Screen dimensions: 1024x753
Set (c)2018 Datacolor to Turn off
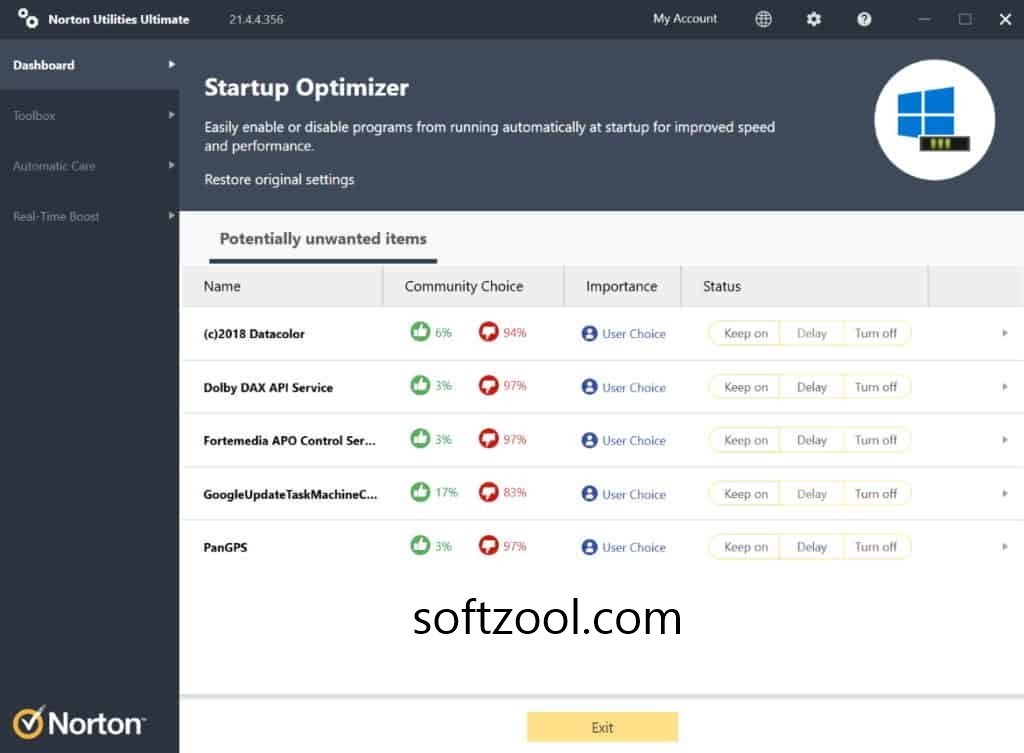876,333
